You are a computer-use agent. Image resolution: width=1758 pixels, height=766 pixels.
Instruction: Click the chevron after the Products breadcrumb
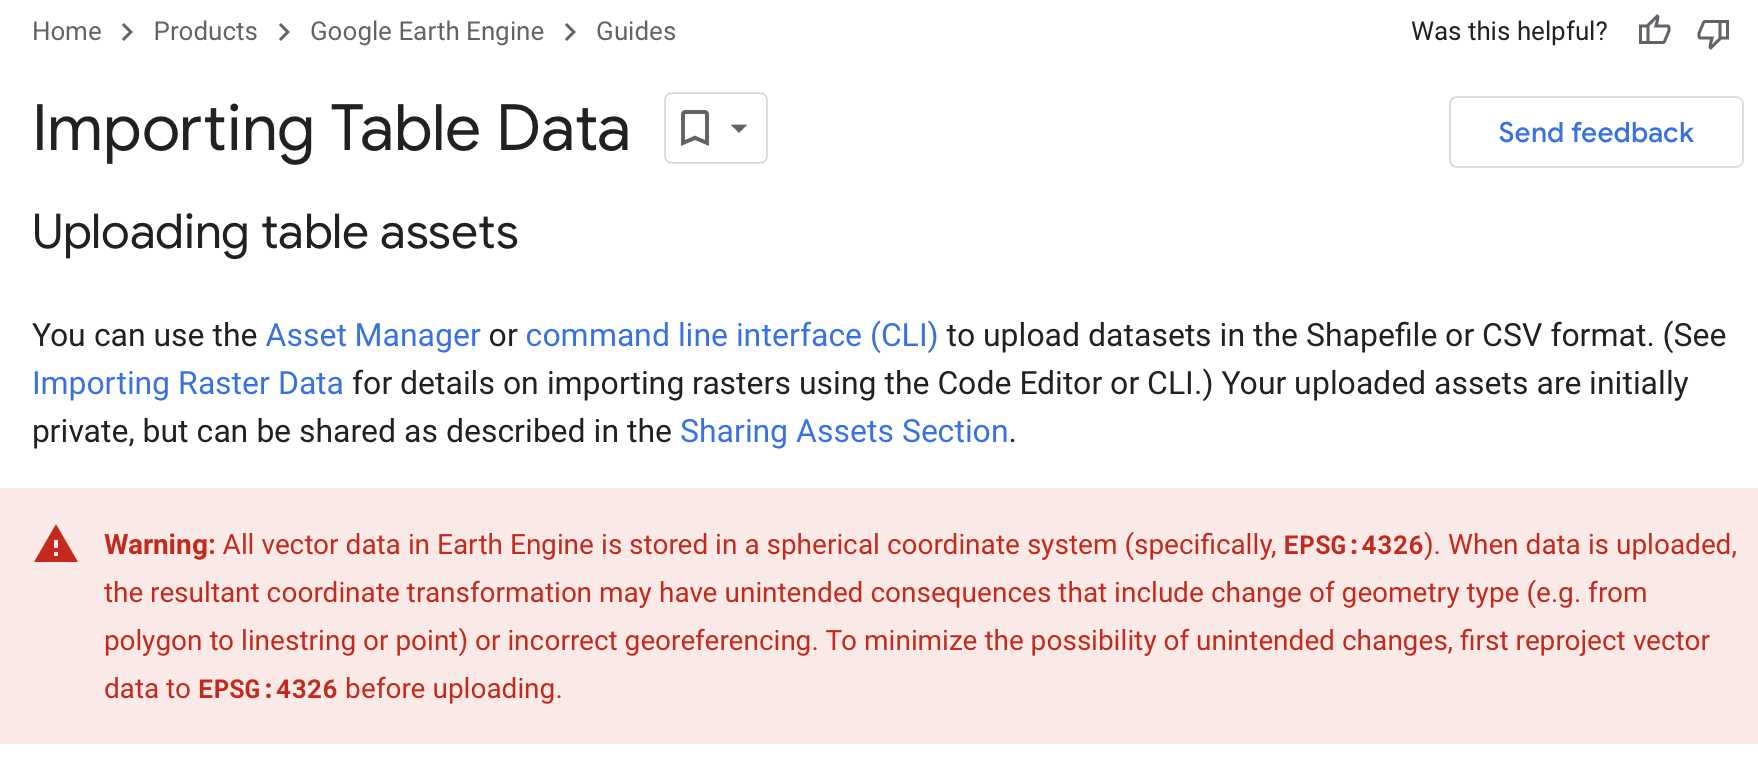(x=284, y=32)
